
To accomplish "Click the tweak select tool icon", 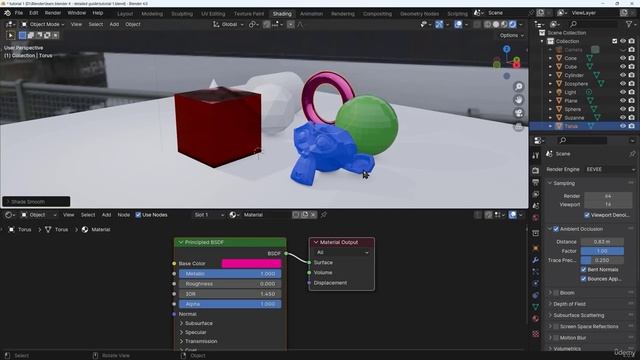I will [x=11, y=36].
